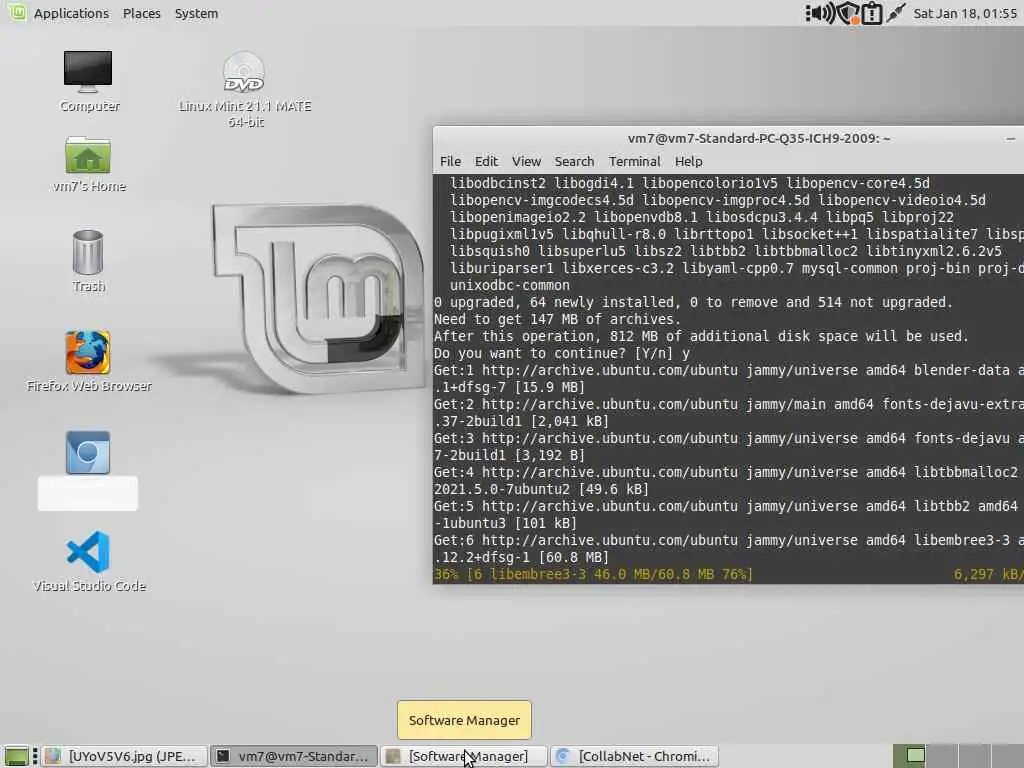Click the 'Get:1 http://archive.ubuntu.com' line

click(x=728, y=370)
